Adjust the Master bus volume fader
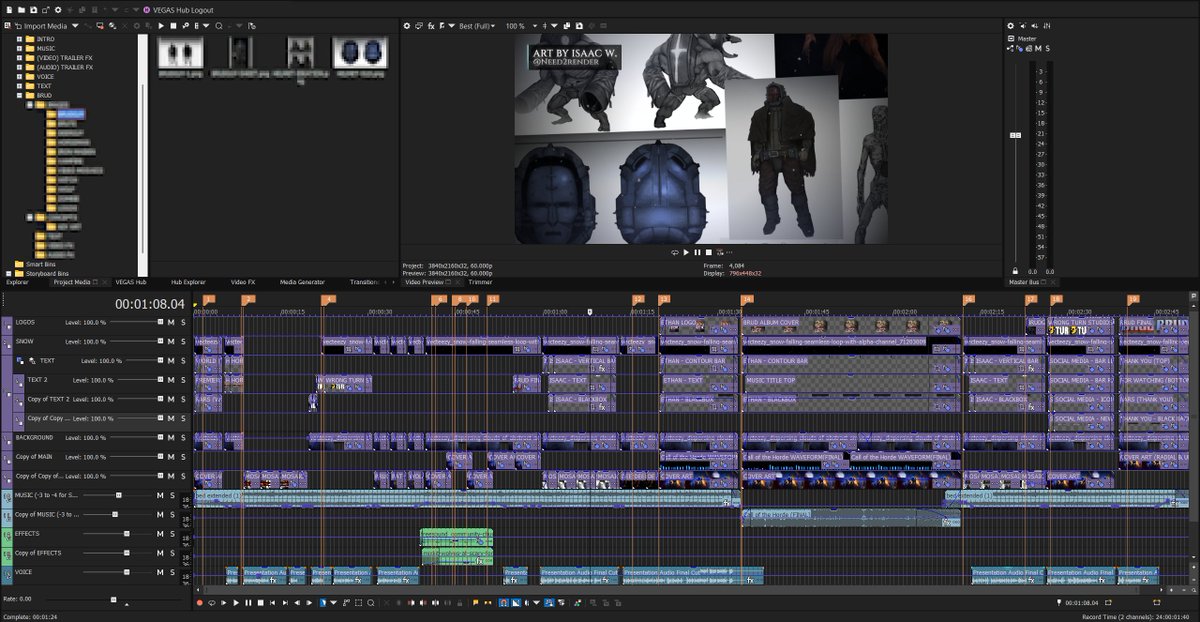The image size is (1200, 622). tap(1016, 134)
